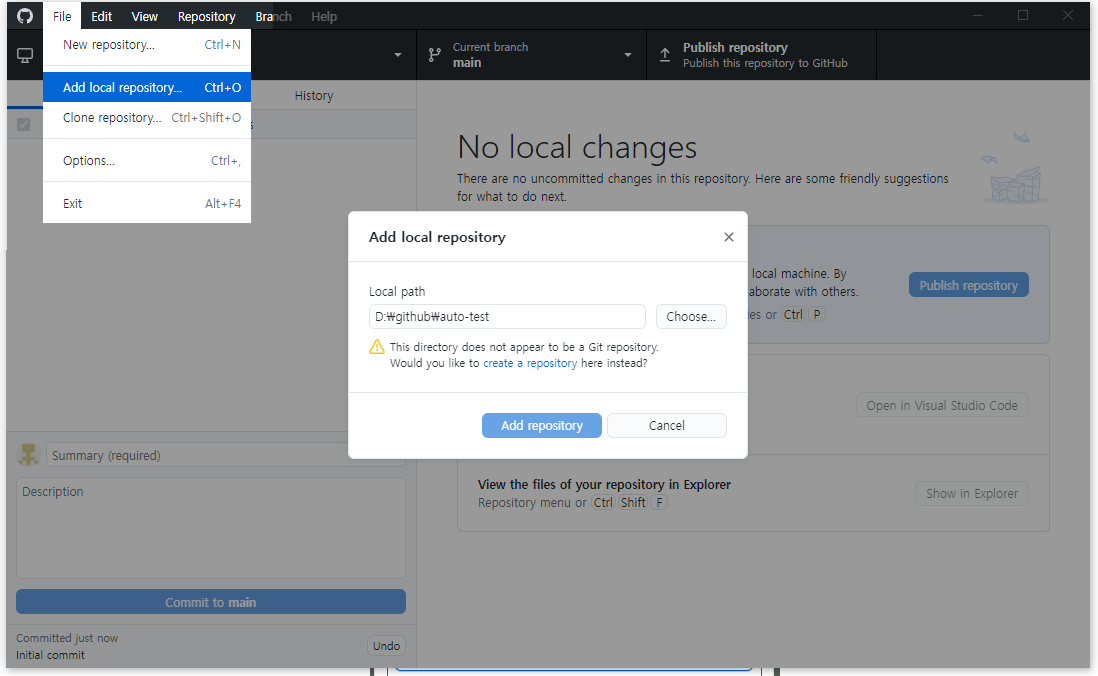Click the Show in Explorer button

pos(972,494)
